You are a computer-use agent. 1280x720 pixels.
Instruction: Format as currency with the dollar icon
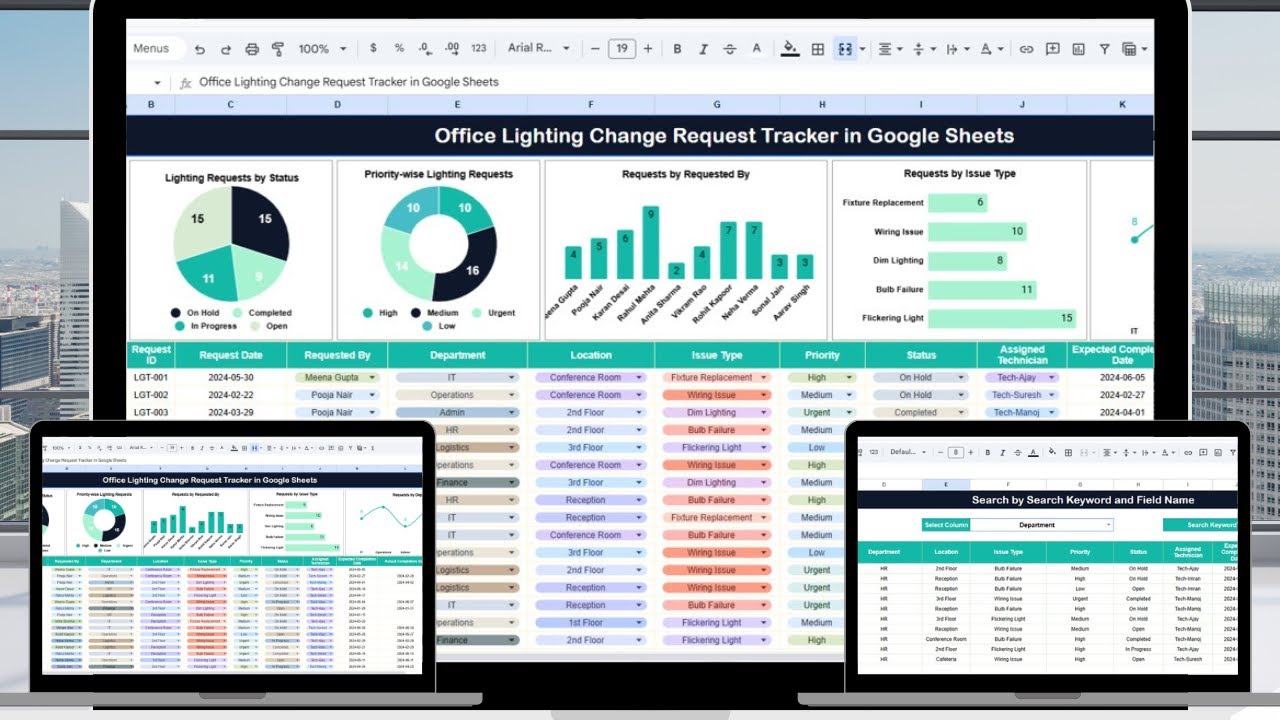coord(373,48)
